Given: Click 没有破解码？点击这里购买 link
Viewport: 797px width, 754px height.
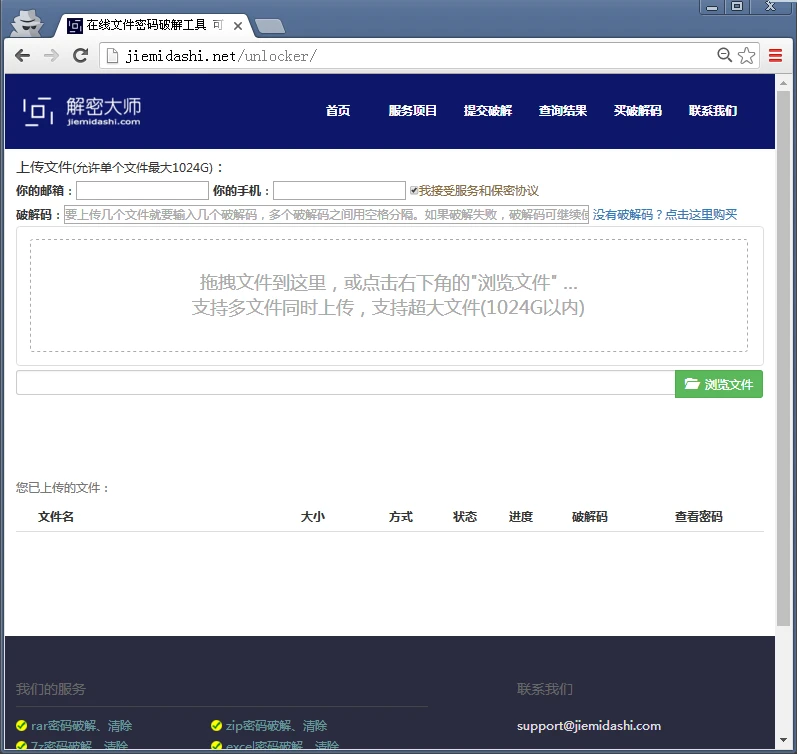Looking at the screenshot, I should click(665, 214).
